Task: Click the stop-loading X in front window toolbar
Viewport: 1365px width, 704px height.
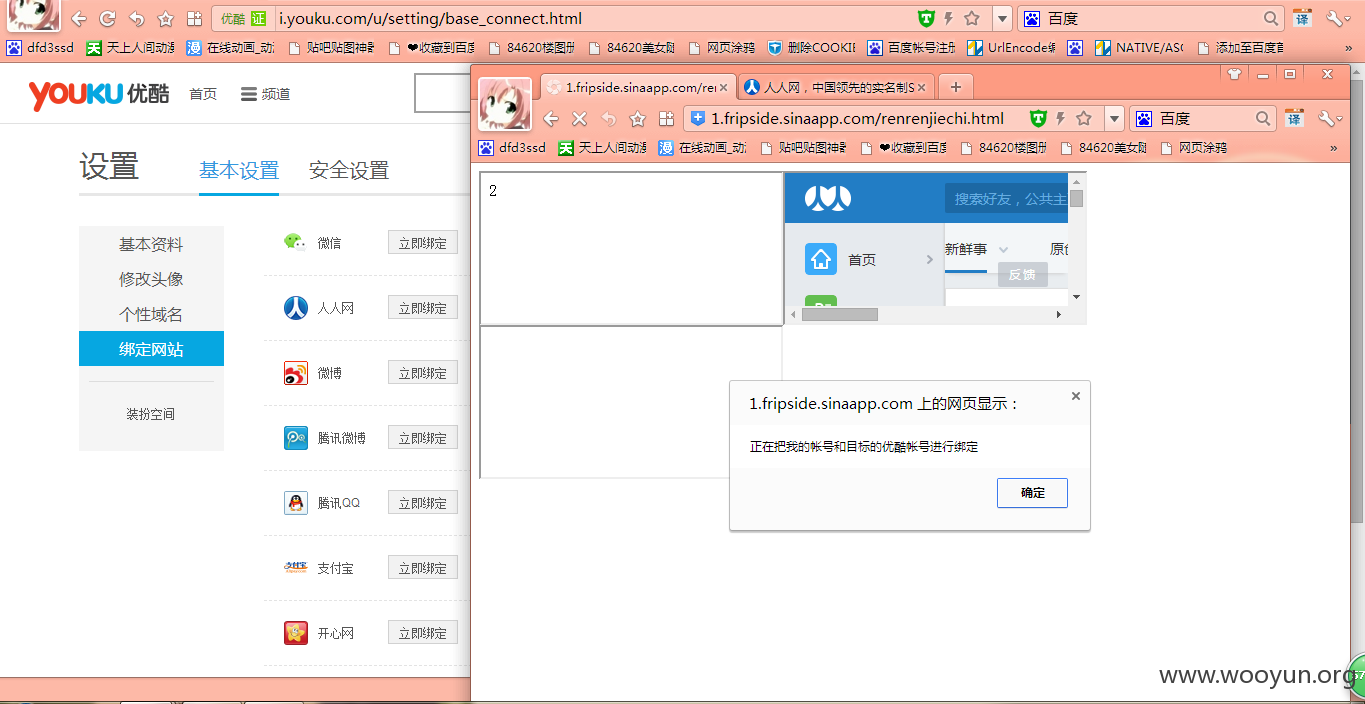Action: click(579, 119)
